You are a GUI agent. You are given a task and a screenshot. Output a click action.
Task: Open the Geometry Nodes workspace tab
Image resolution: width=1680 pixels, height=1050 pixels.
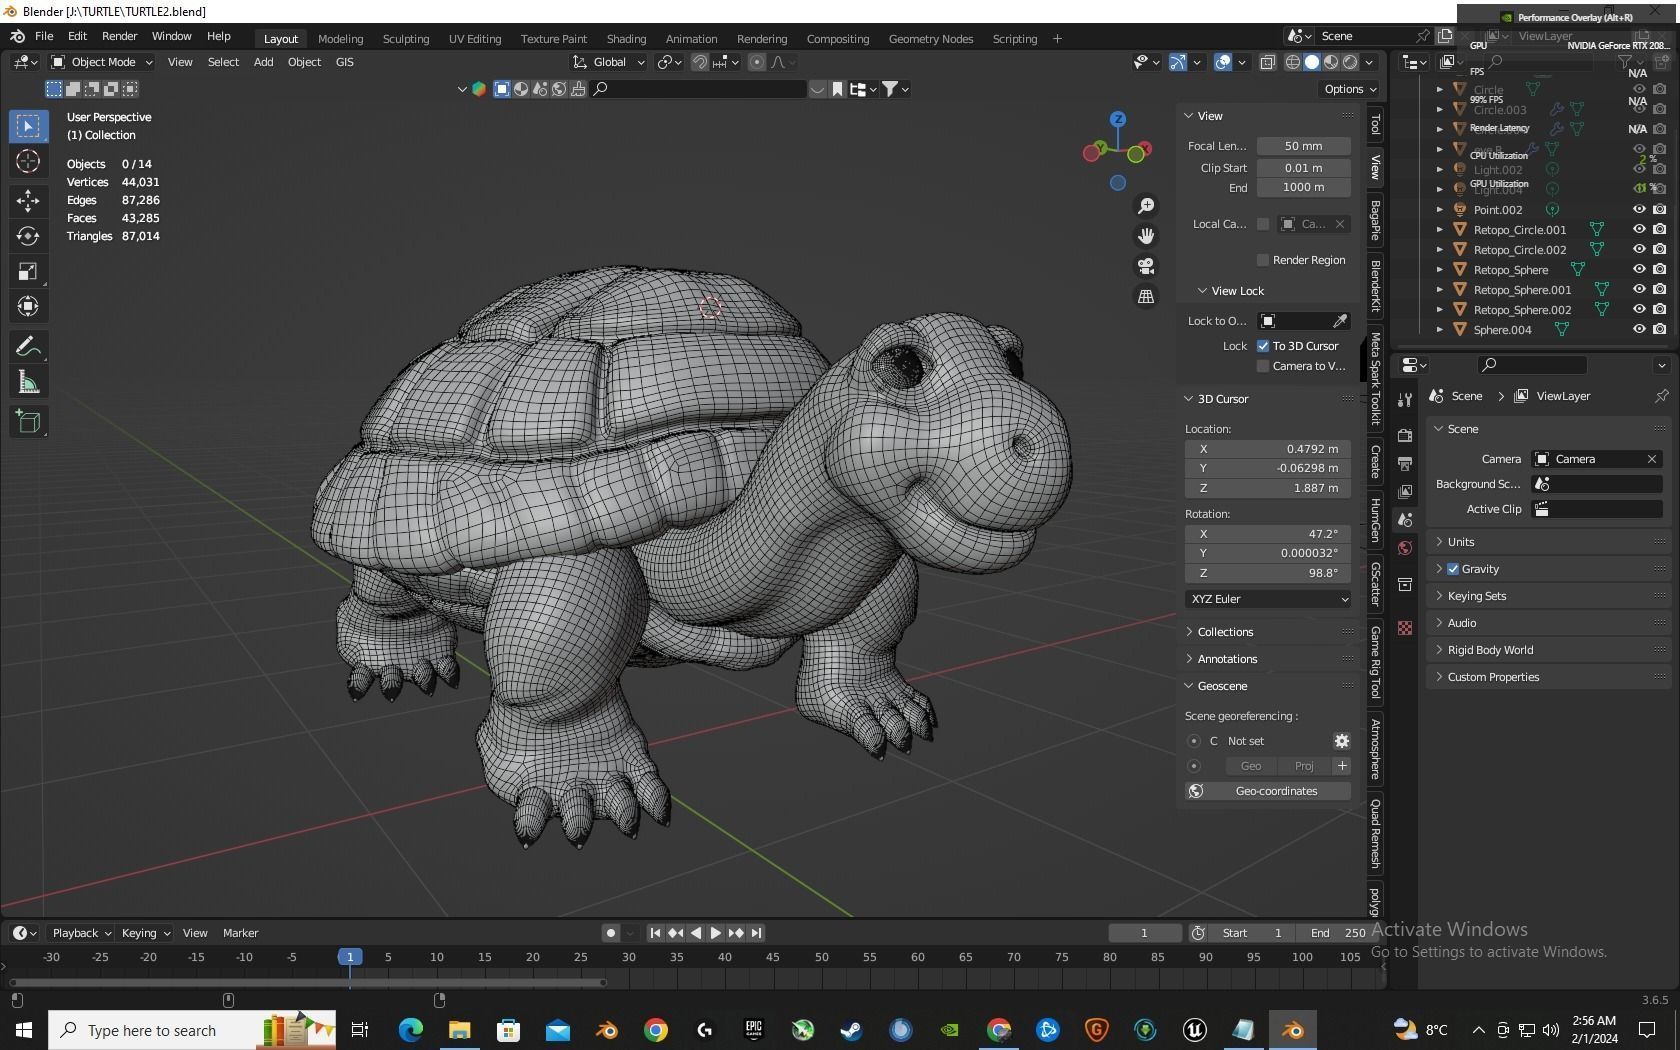[x=931, y=39]
